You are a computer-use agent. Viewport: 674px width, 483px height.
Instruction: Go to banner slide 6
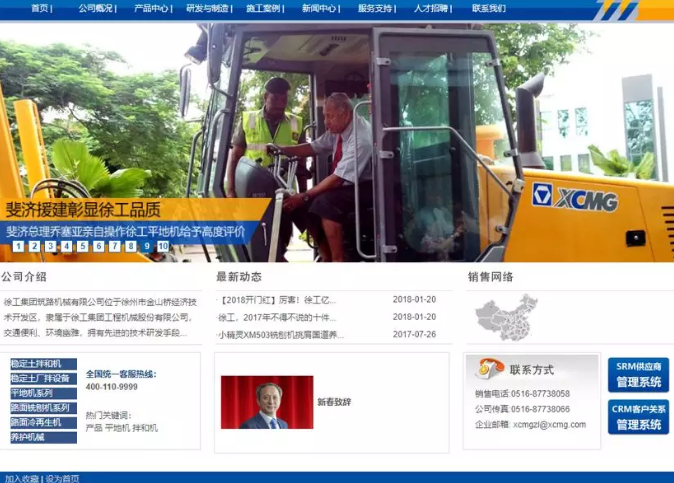tap(98, 246)
